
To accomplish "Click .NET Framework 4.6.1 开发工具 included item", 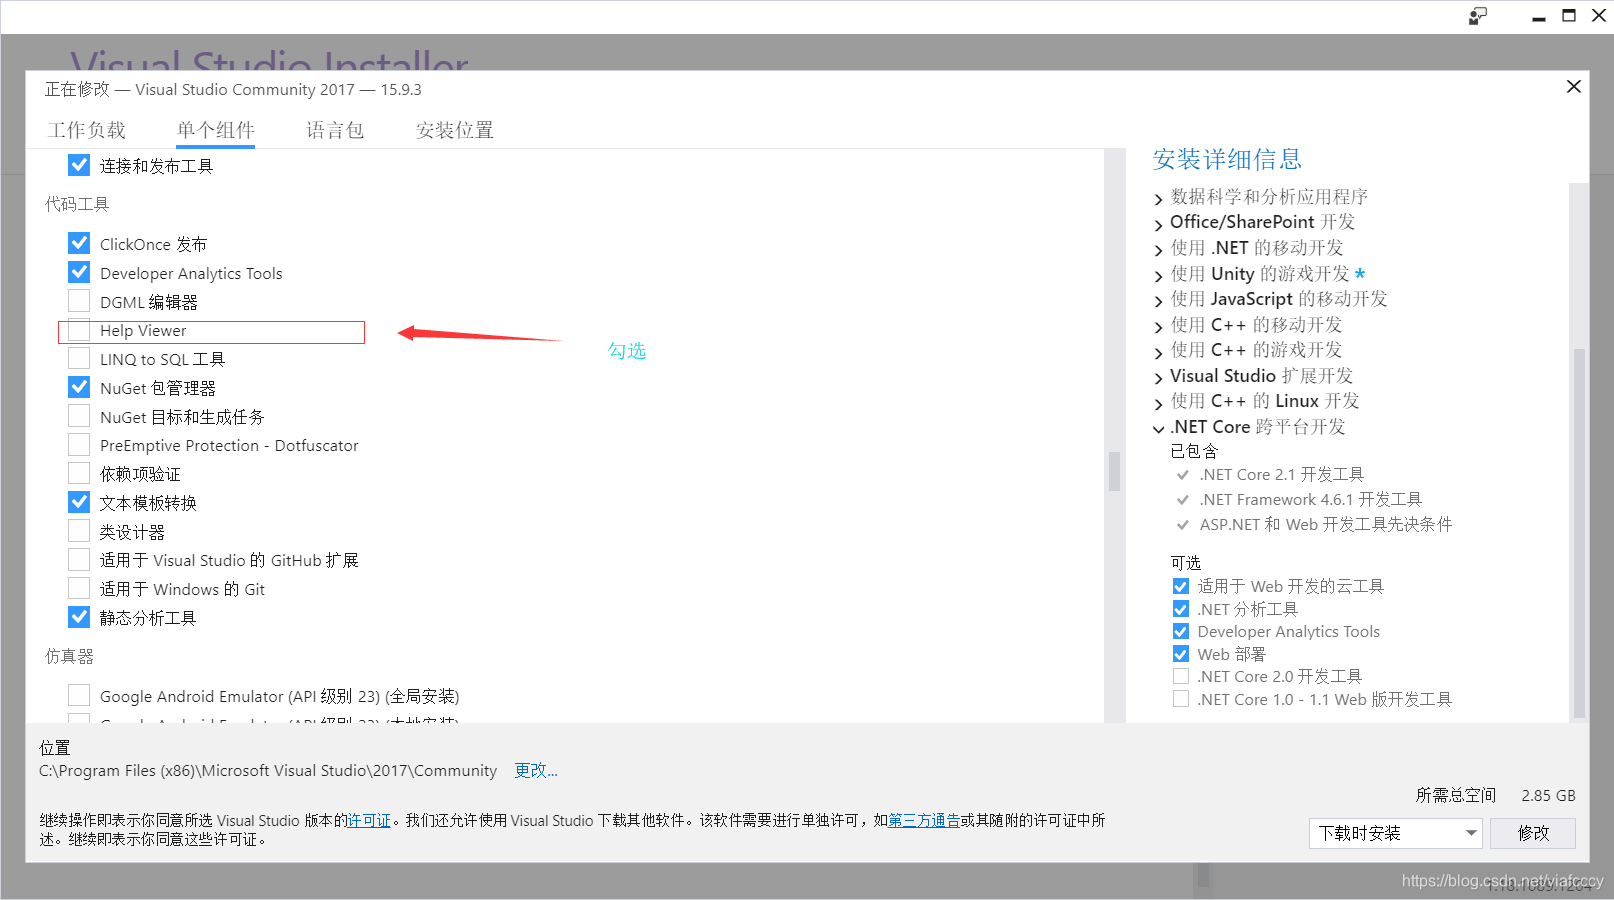I will (x=1310, y=499).
